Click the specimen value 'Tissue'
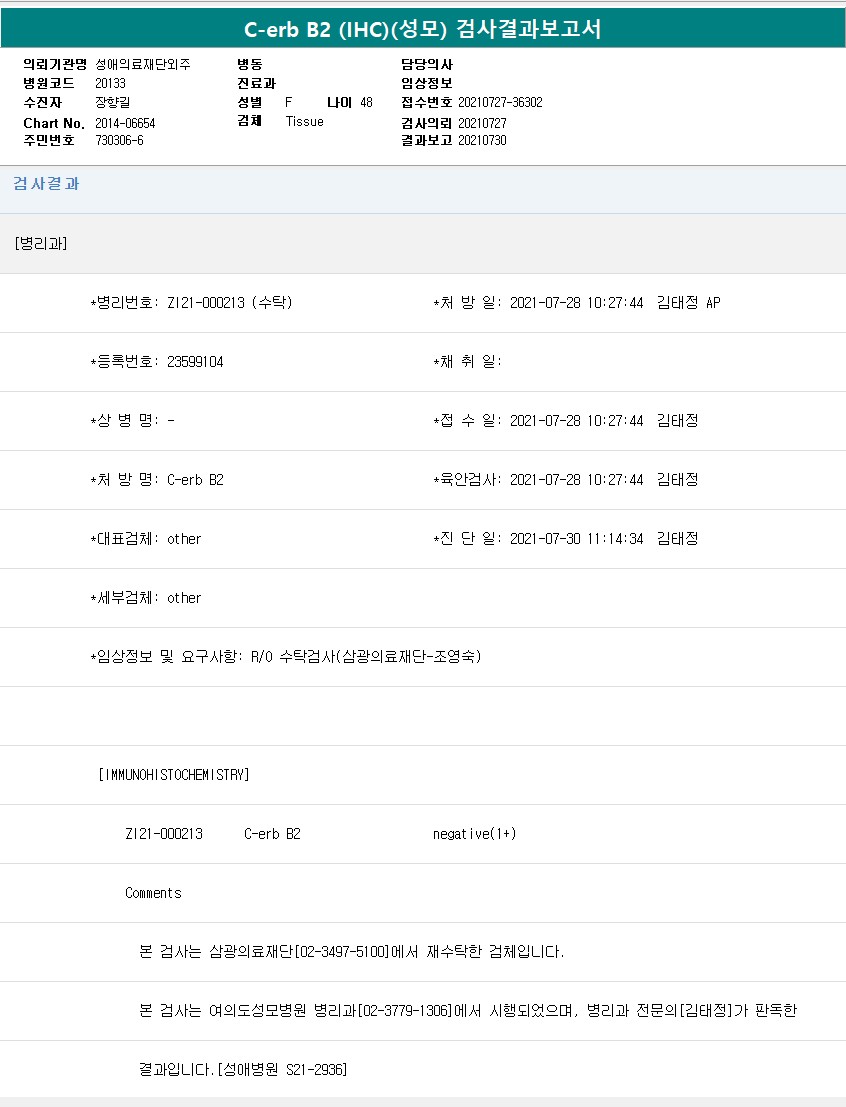Viewport: 846px width, 1107px height. [x=304, y=121]
